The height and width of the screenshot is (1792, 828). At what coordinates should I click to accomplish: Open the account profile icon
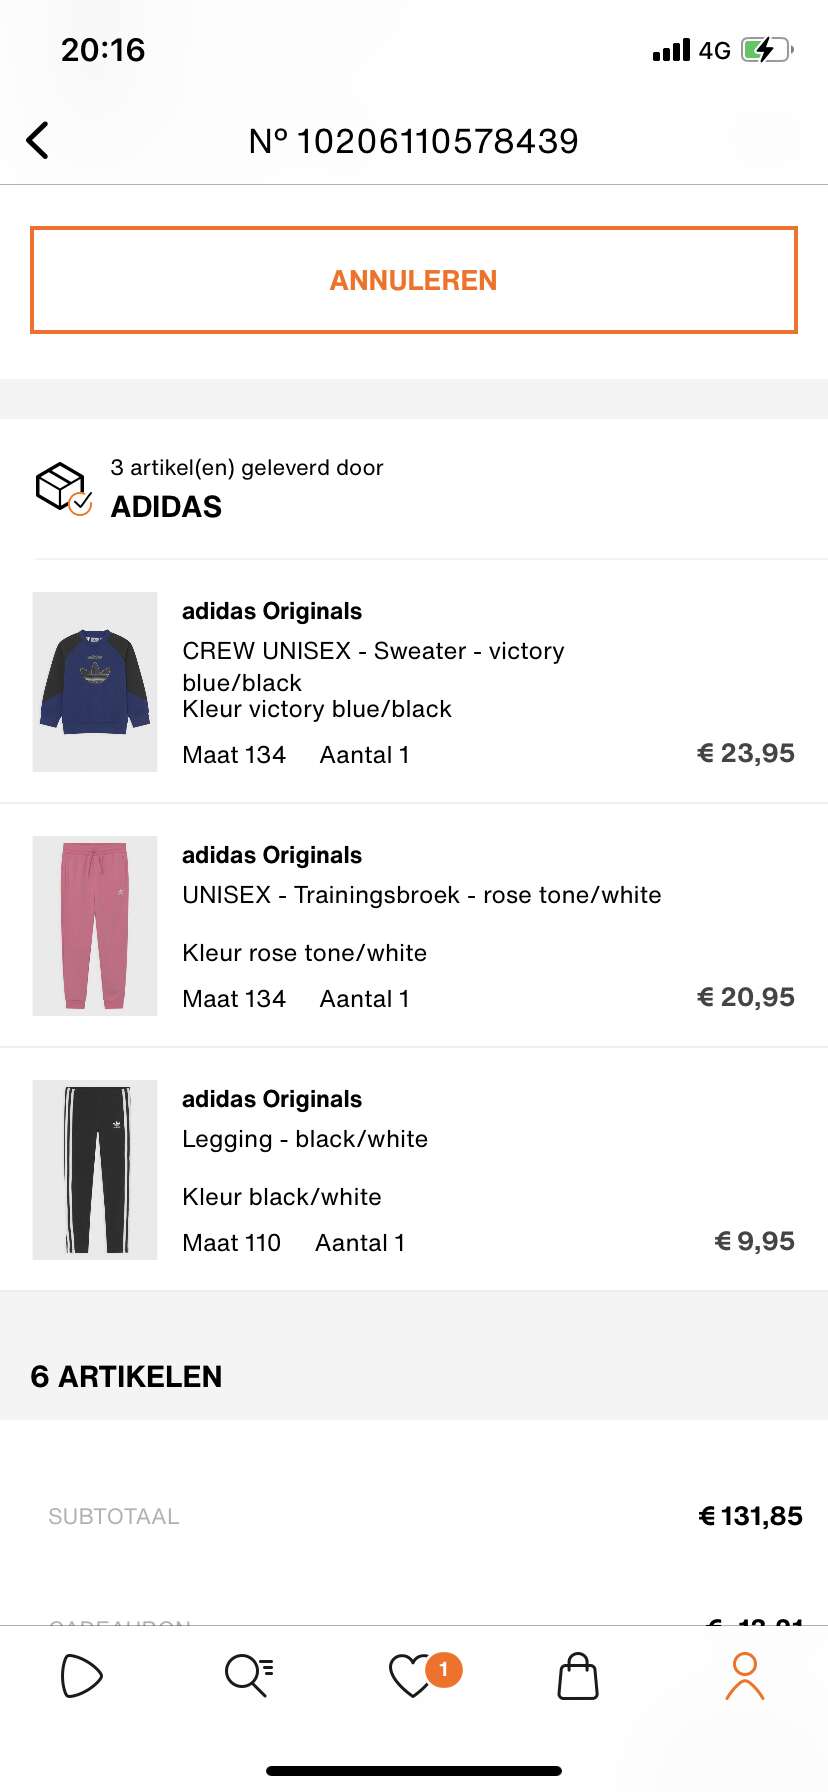745,1676
